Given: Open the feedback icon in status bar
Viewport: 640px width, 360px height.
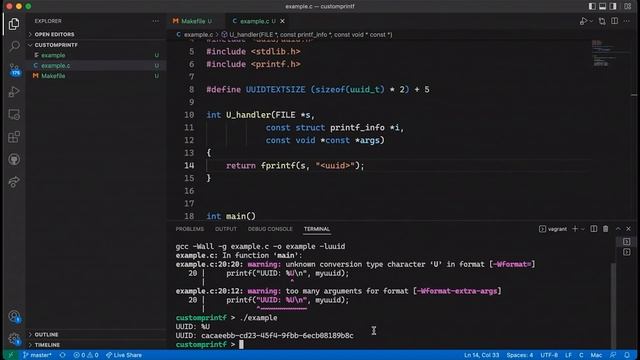Looking at the screenshot, I should coord(613,355).
